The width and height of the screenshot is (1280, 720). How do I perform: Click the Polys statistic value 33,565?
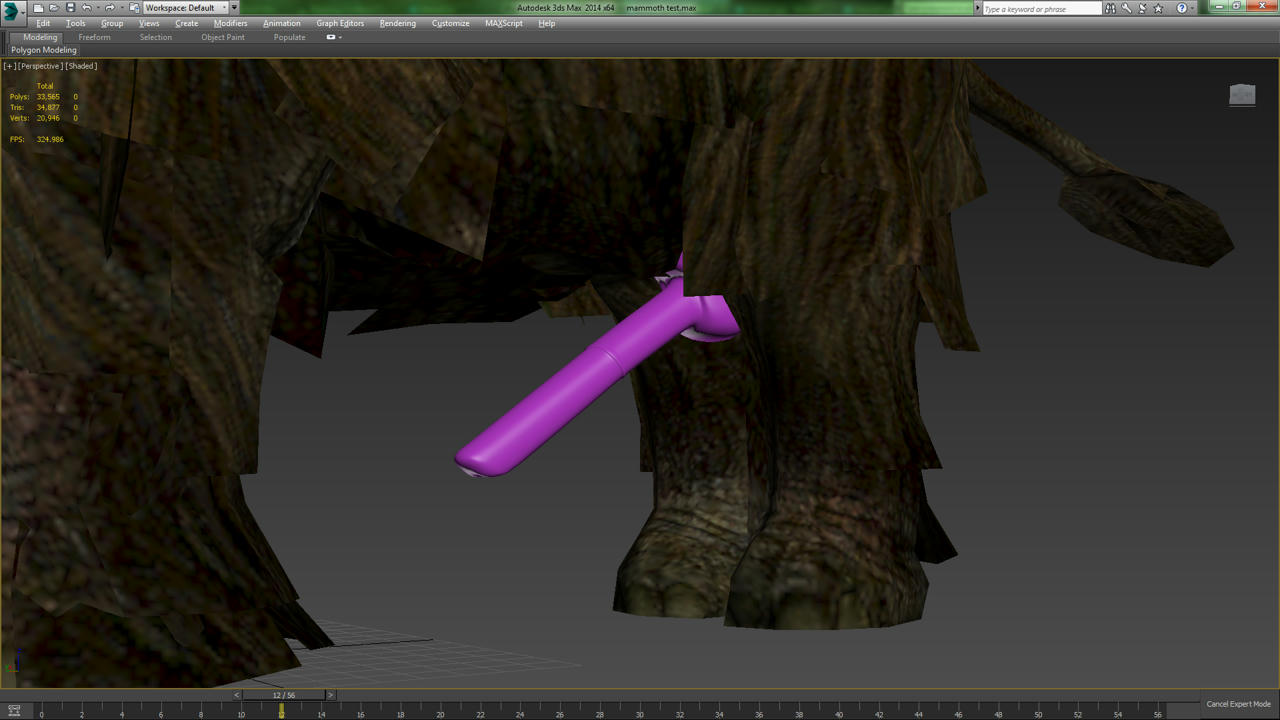[x=48, y=97]
